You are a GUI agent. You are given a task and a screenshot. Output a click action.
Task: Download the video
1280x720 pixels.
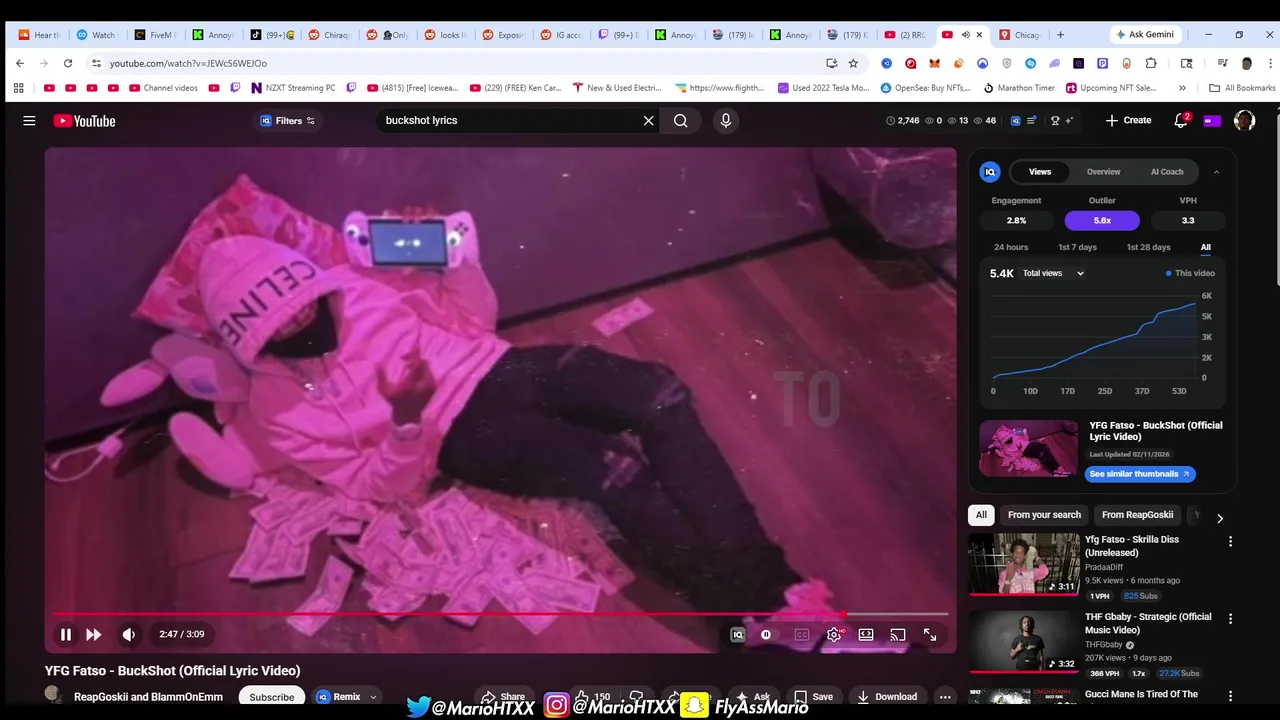click(887, 697)
